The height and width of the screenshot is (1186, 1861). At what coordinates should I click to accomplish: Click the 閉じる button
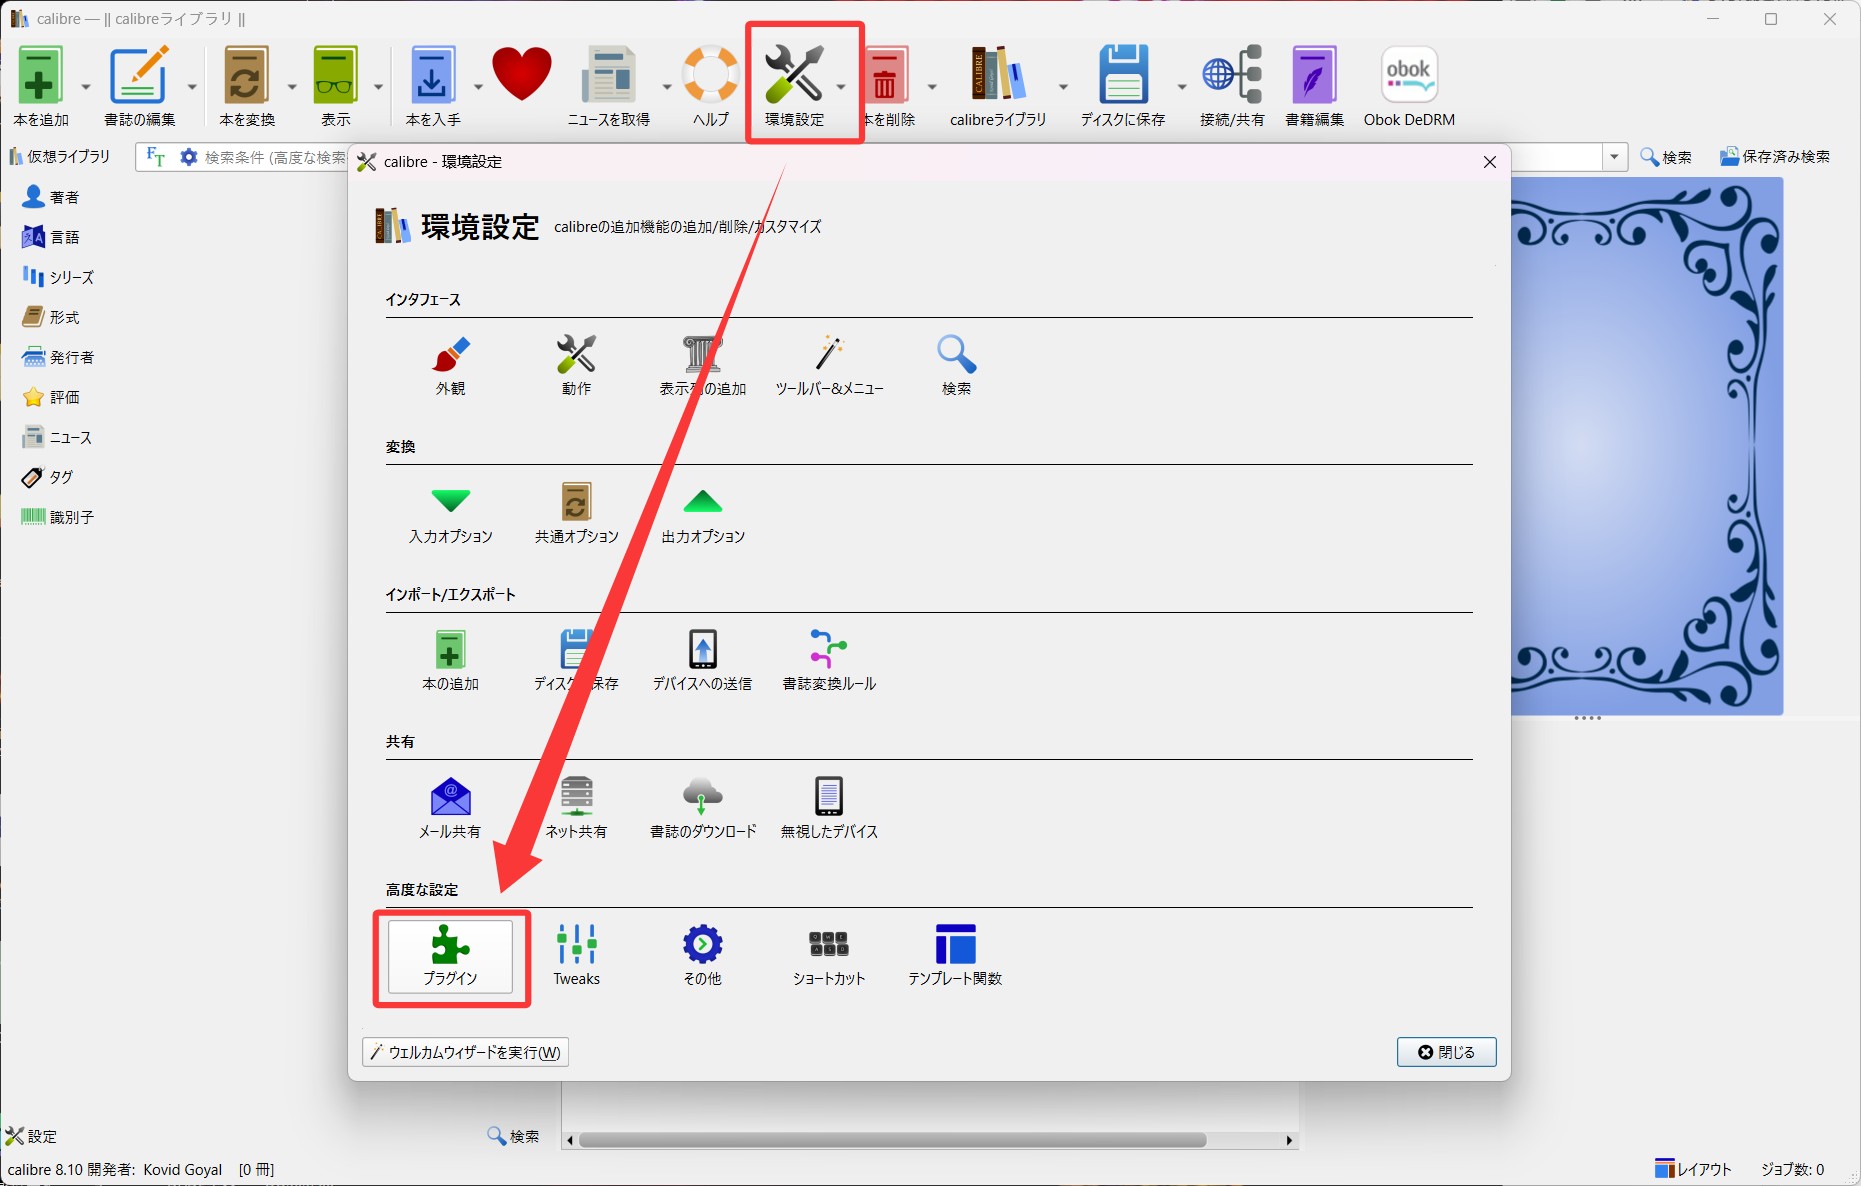(1446, 1052)
